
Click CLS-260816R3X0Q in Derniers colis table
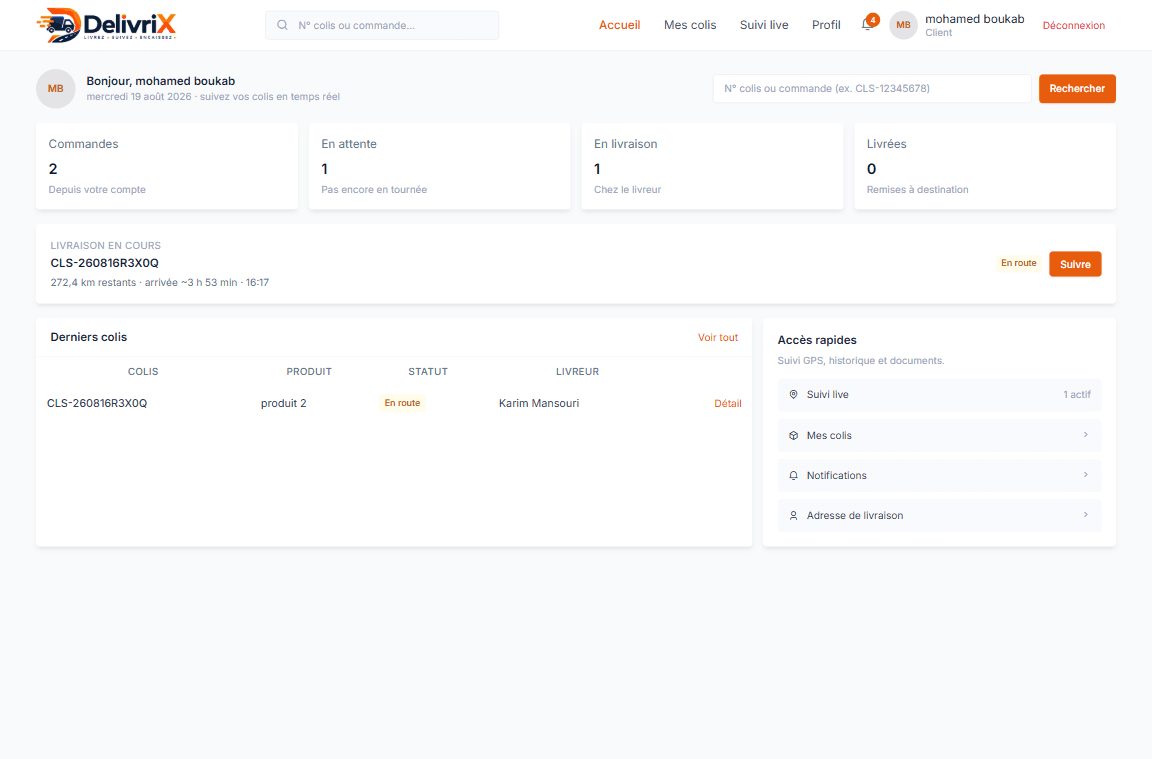point(97,403)
